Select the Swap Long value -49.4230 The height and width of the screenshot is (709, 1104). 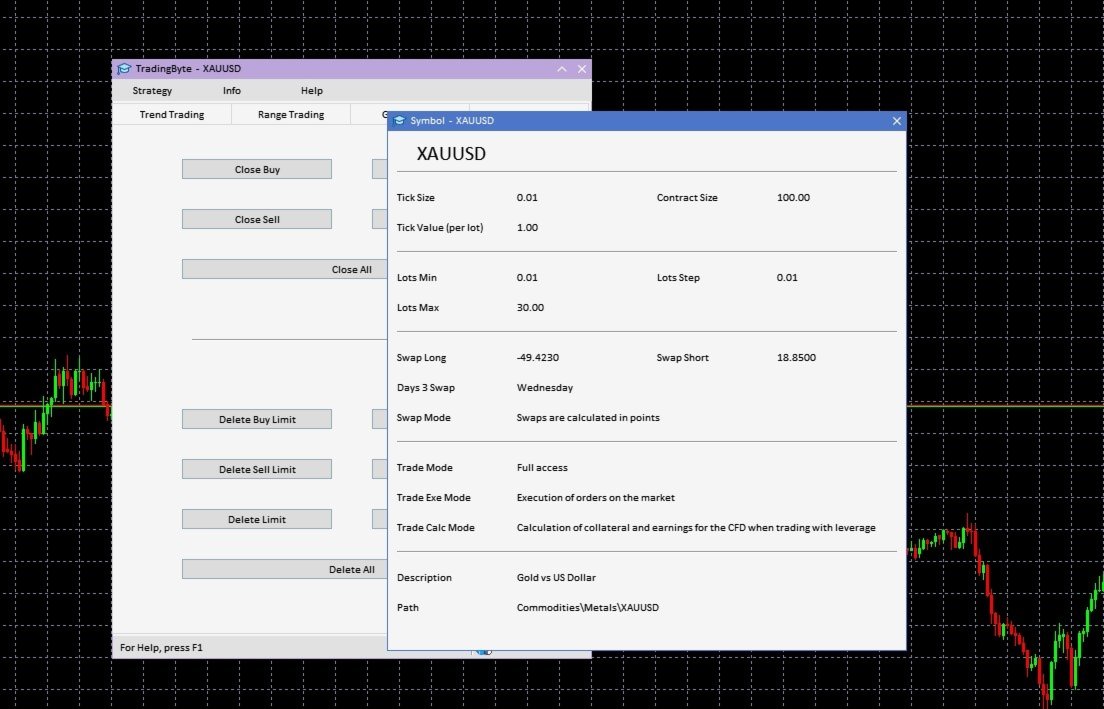click(x=538, y=358)
